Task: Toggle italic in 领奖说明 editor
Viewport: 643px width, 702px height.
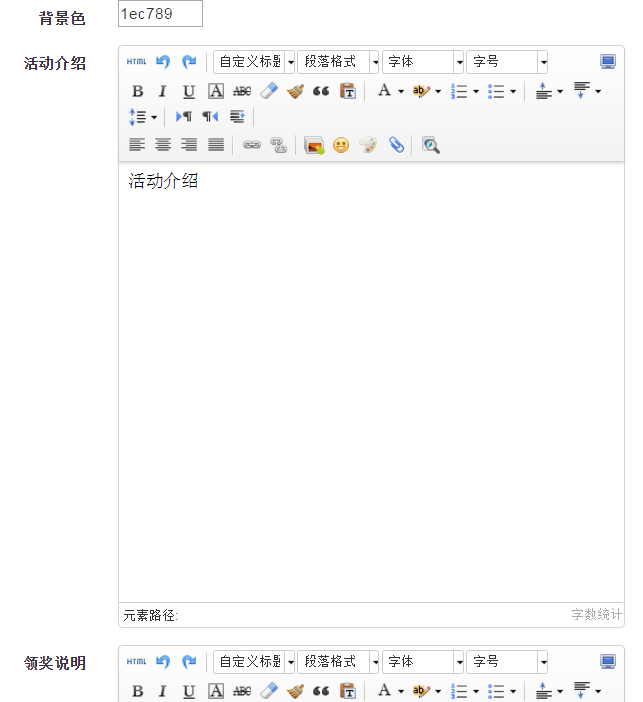Action: coord(163,691)
